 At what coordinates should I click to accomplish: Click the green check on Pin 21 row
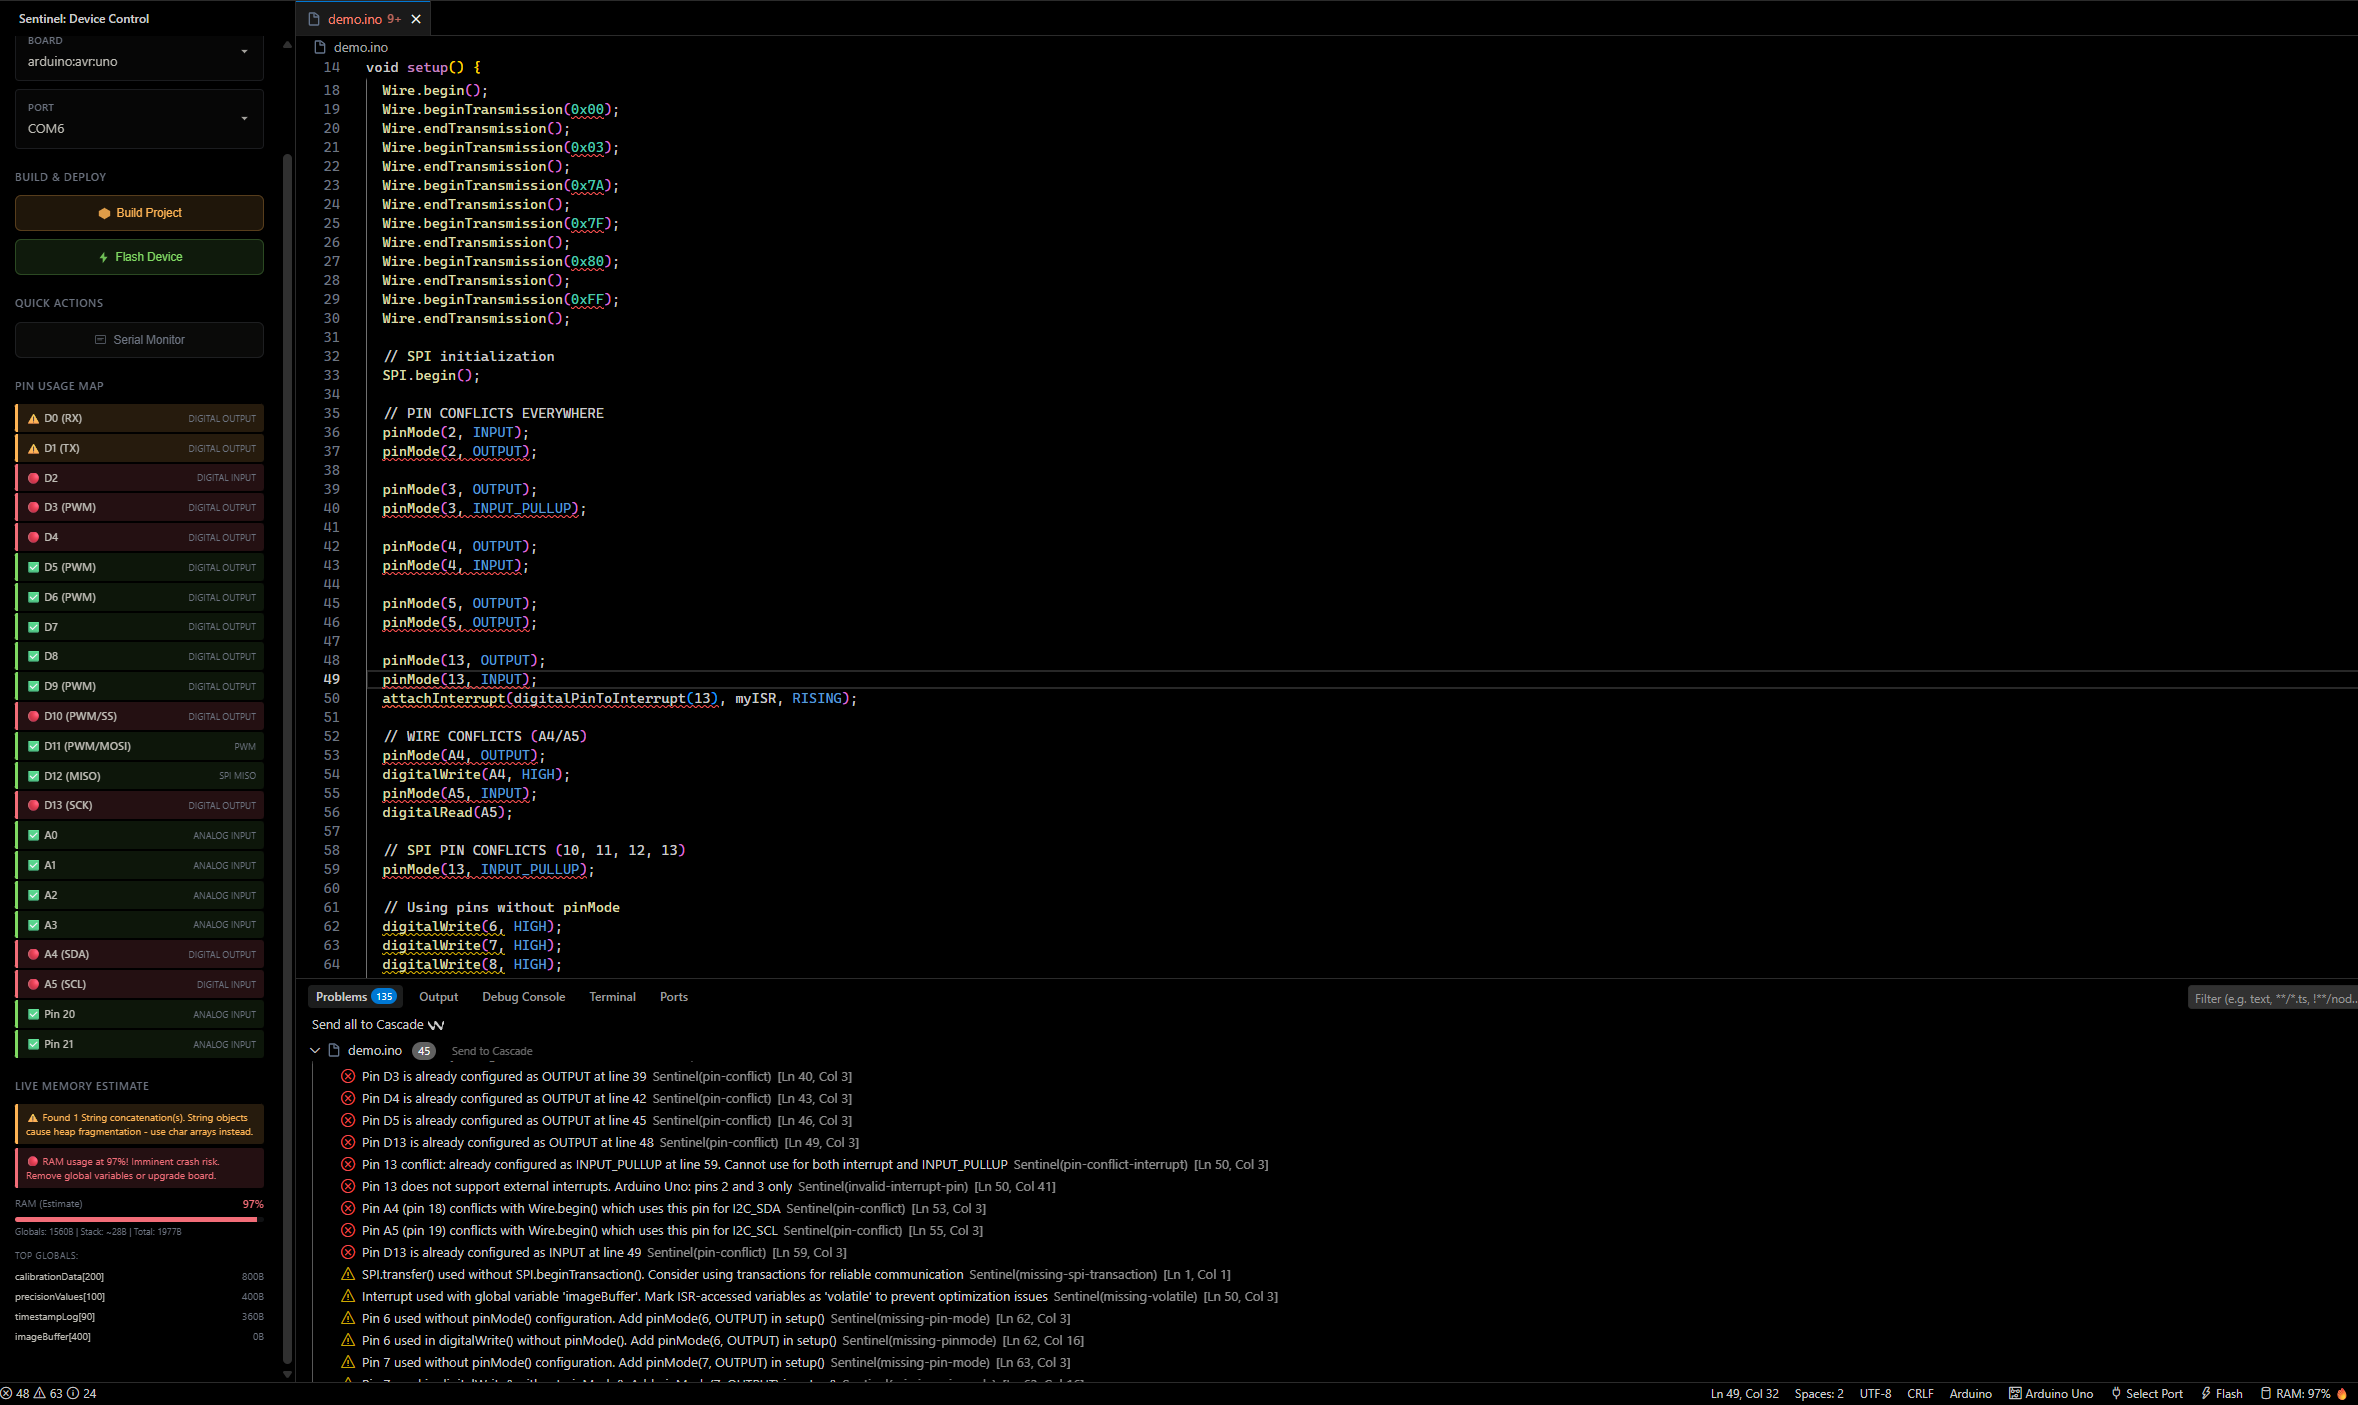(33, 1044)
